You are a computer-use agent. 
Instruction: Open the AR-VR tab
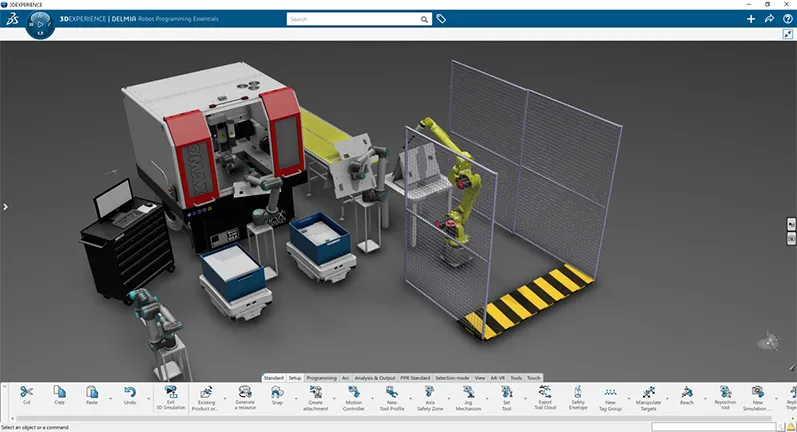click(498, 378)
